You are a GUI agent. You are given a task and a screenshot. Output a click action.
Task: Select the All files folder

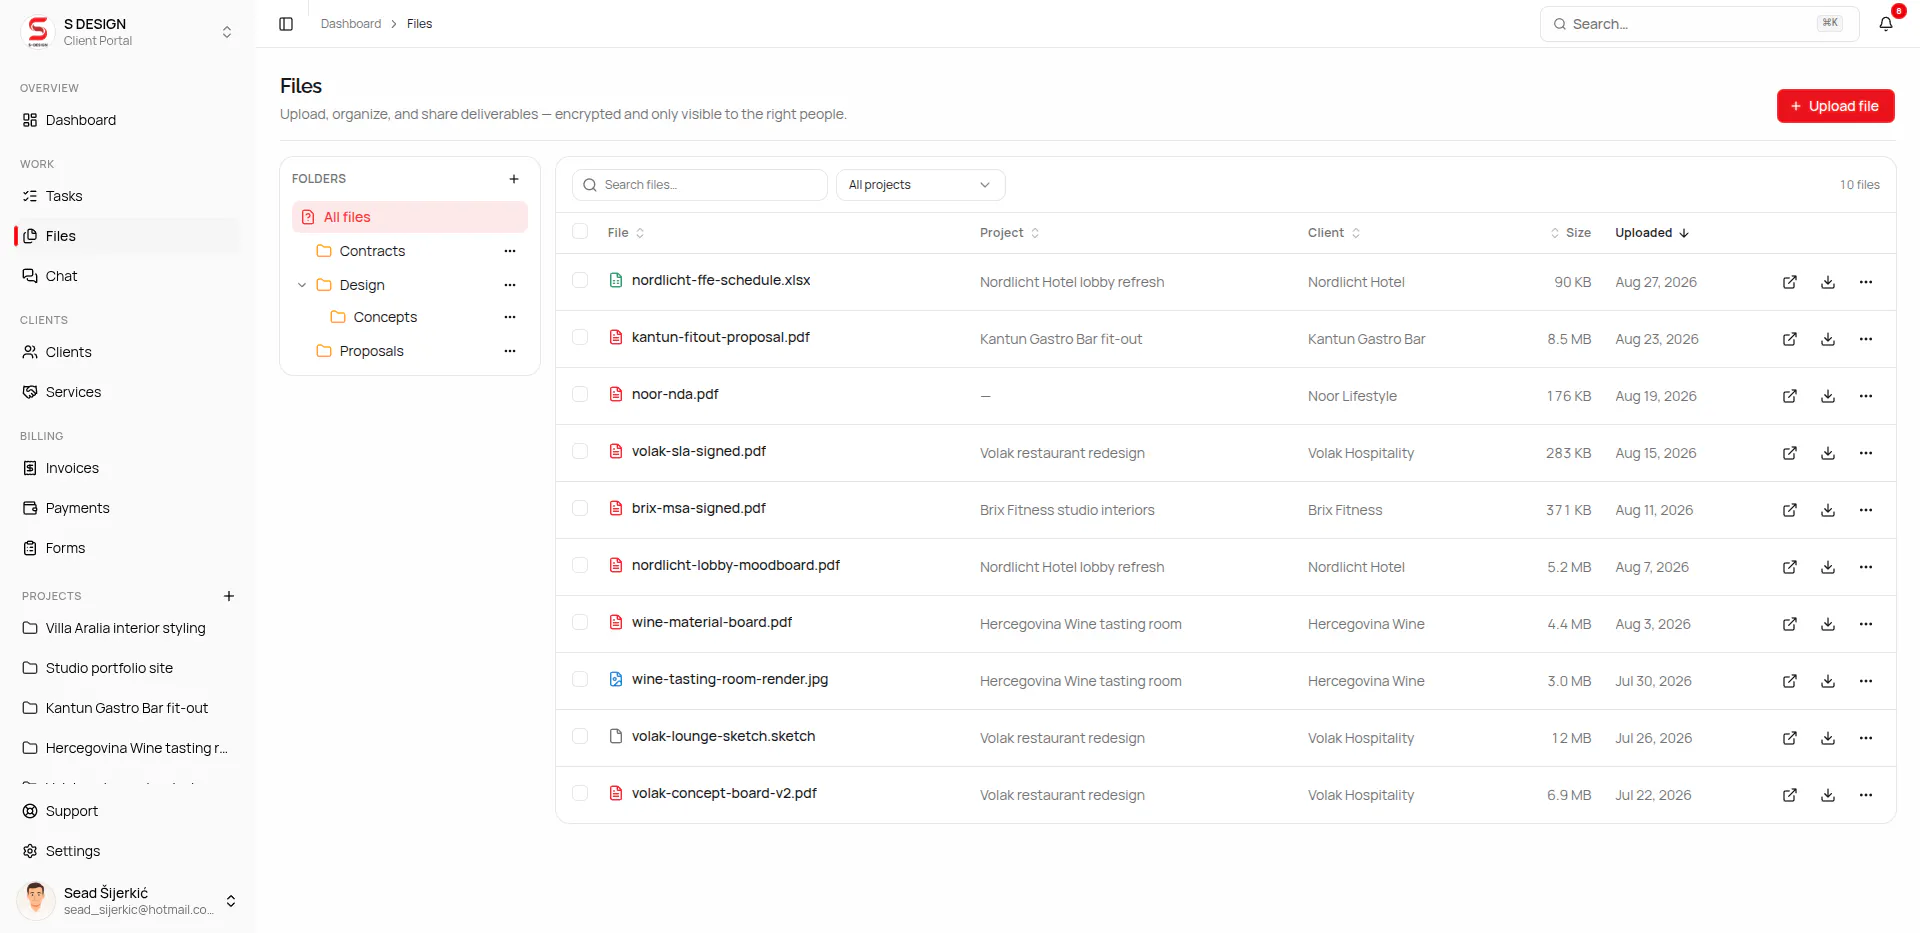pos(410,217)
